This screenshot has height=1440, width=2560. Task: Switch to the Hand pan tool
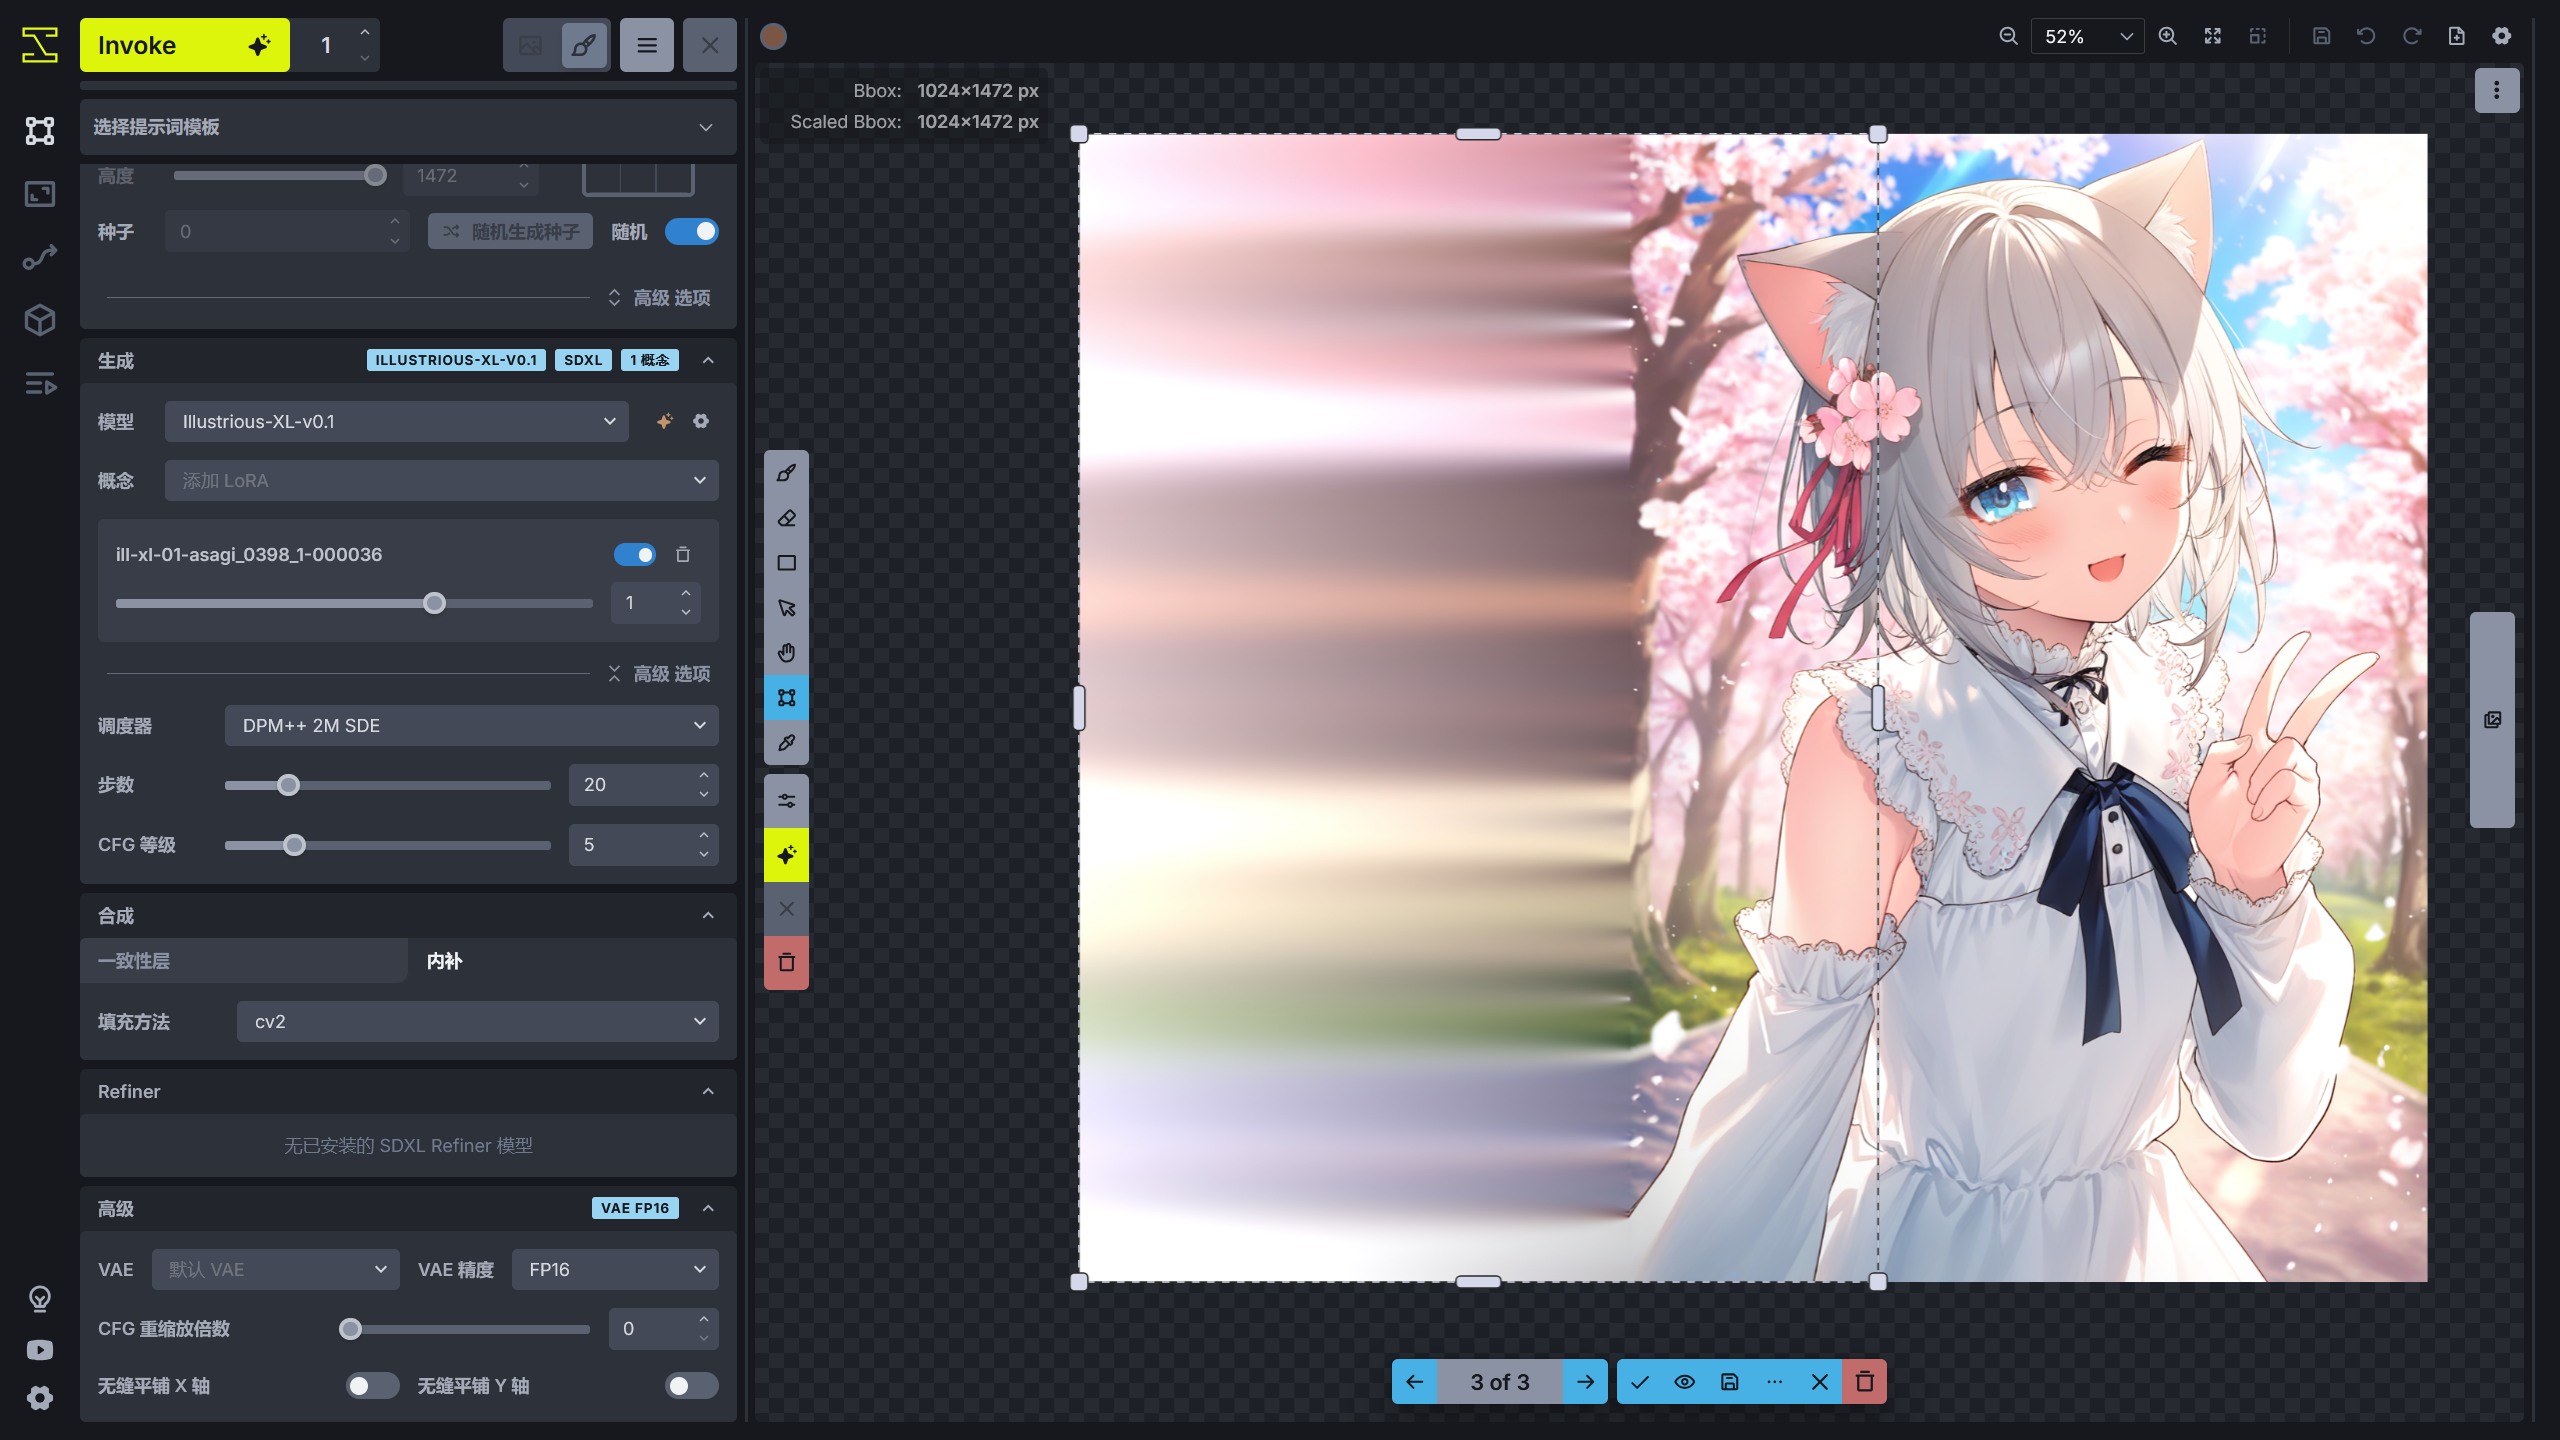coord(786,652)
